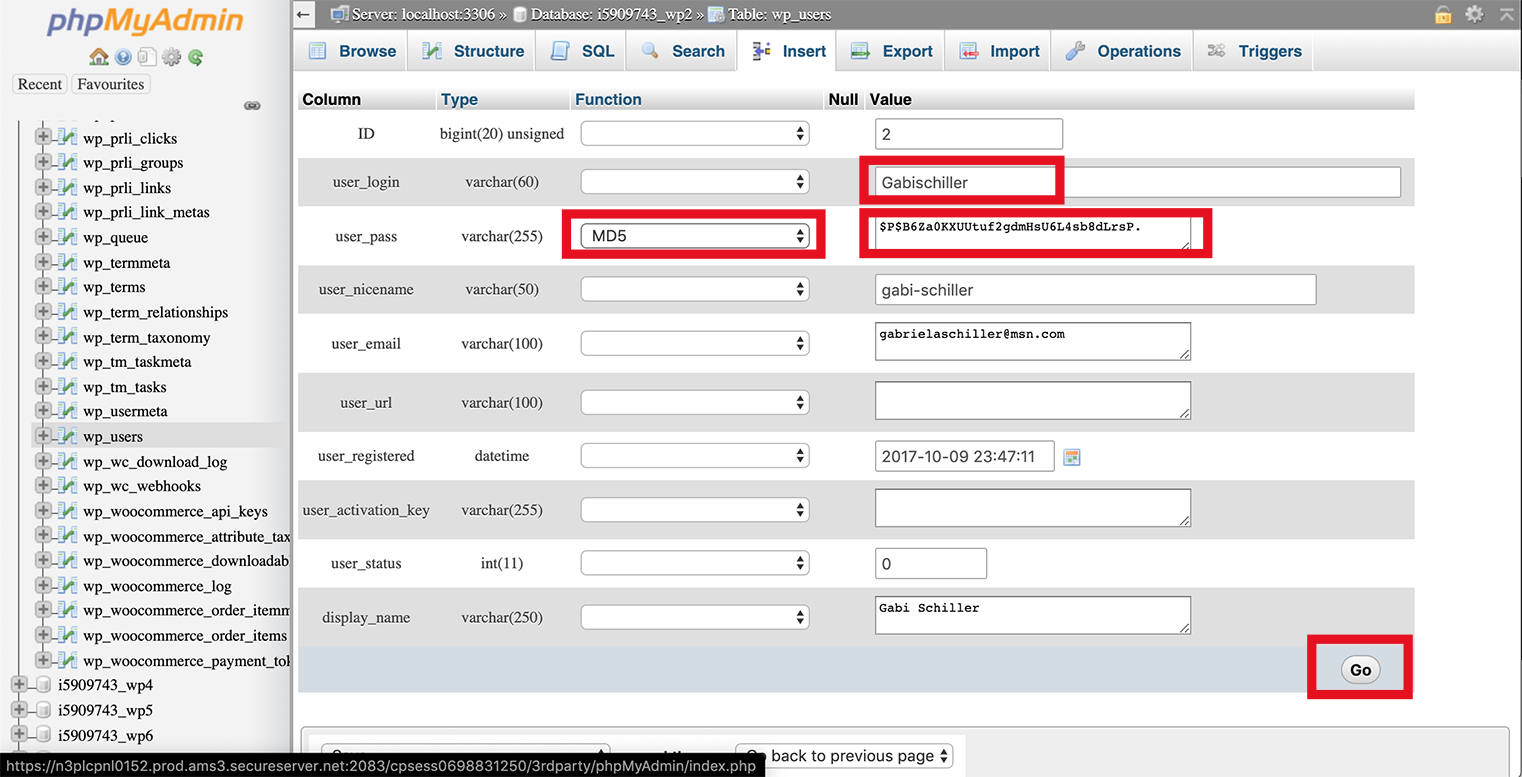Open the Export tab
The height and width of the screenshot is (777, 1522).
(893, 51)
